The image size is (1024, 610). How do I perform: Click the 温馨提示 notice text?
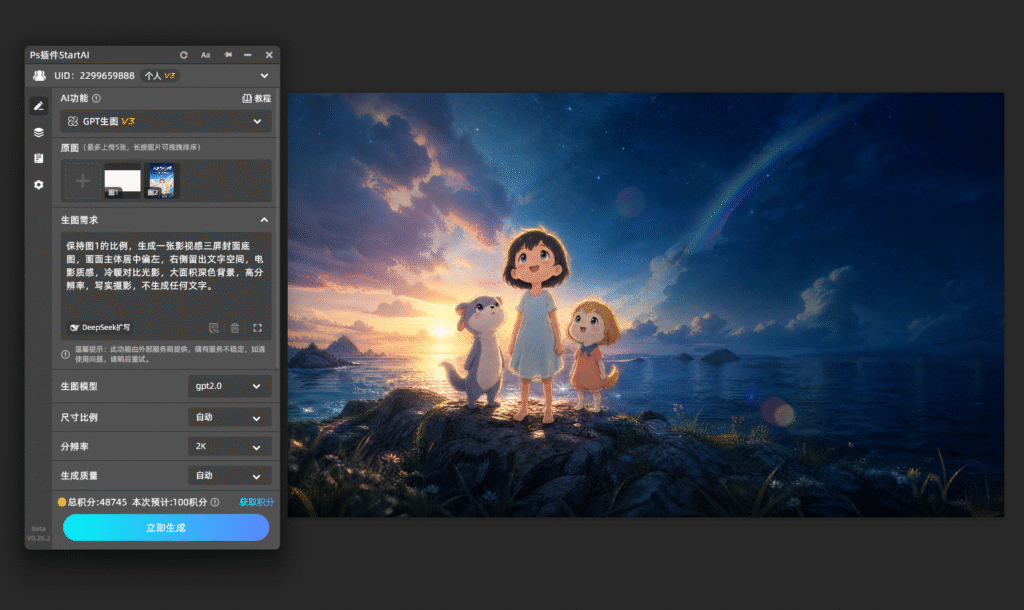click(170, 354)
